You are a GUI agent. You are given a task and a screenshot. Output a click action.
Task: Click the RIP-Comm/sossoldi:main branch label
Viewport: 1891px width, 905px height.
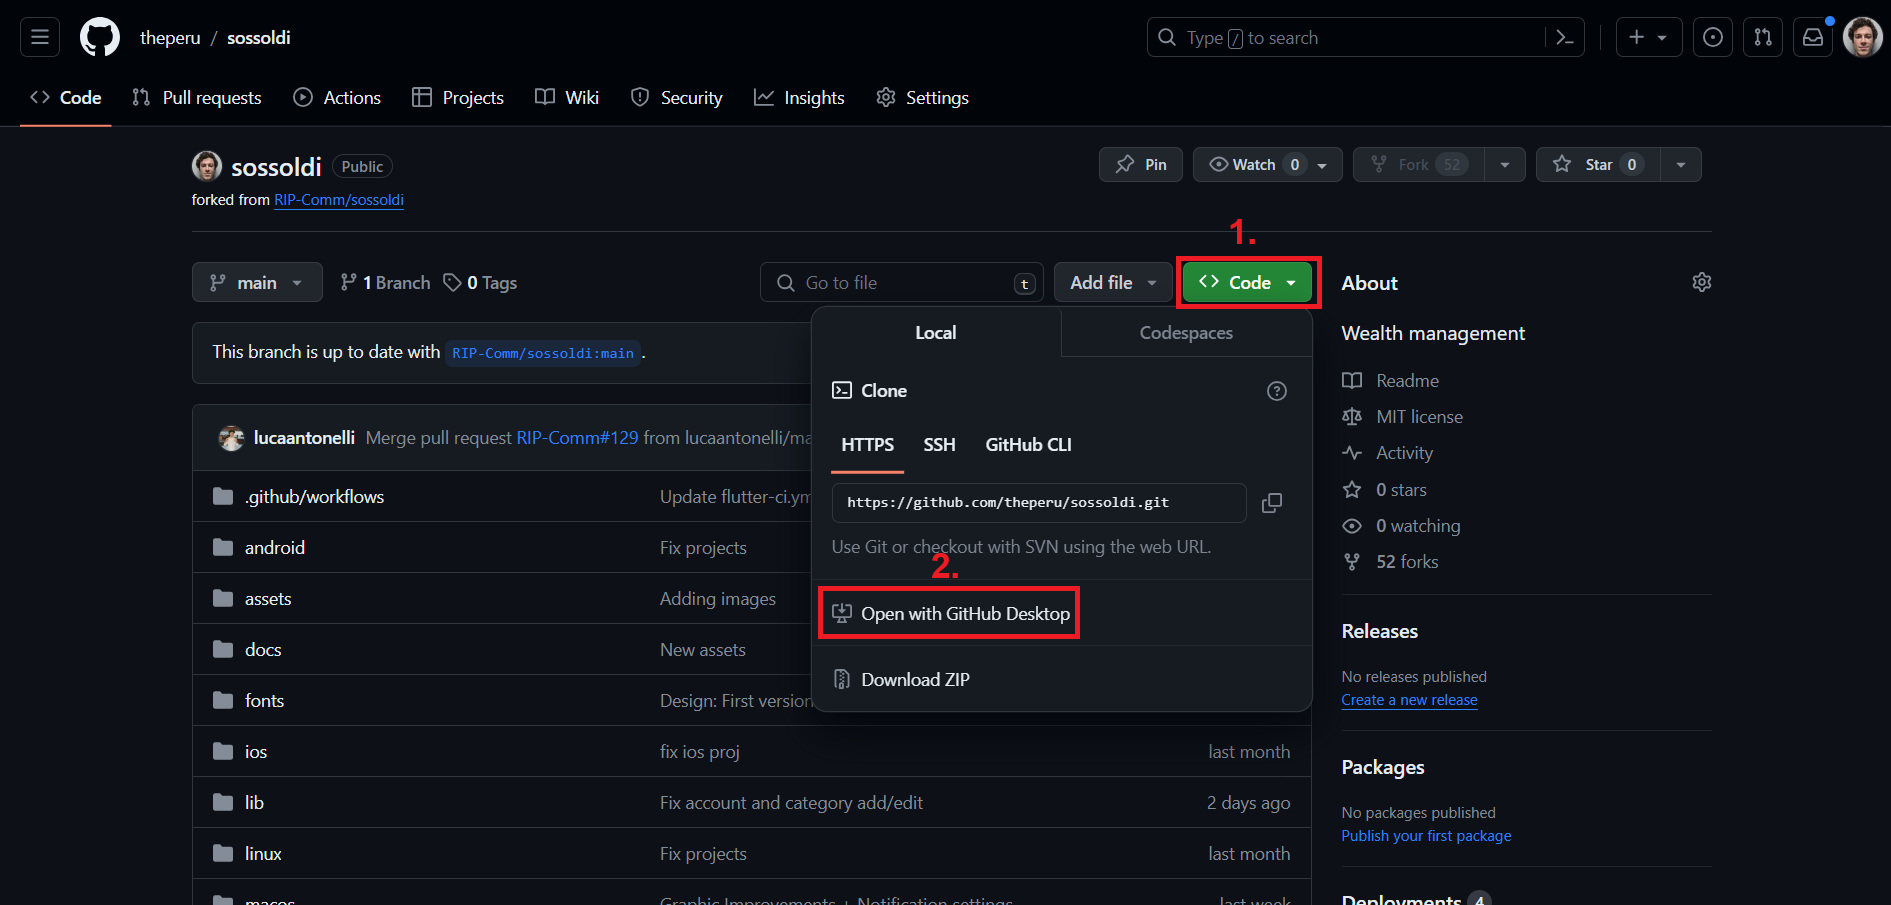(x=543, y=353)
